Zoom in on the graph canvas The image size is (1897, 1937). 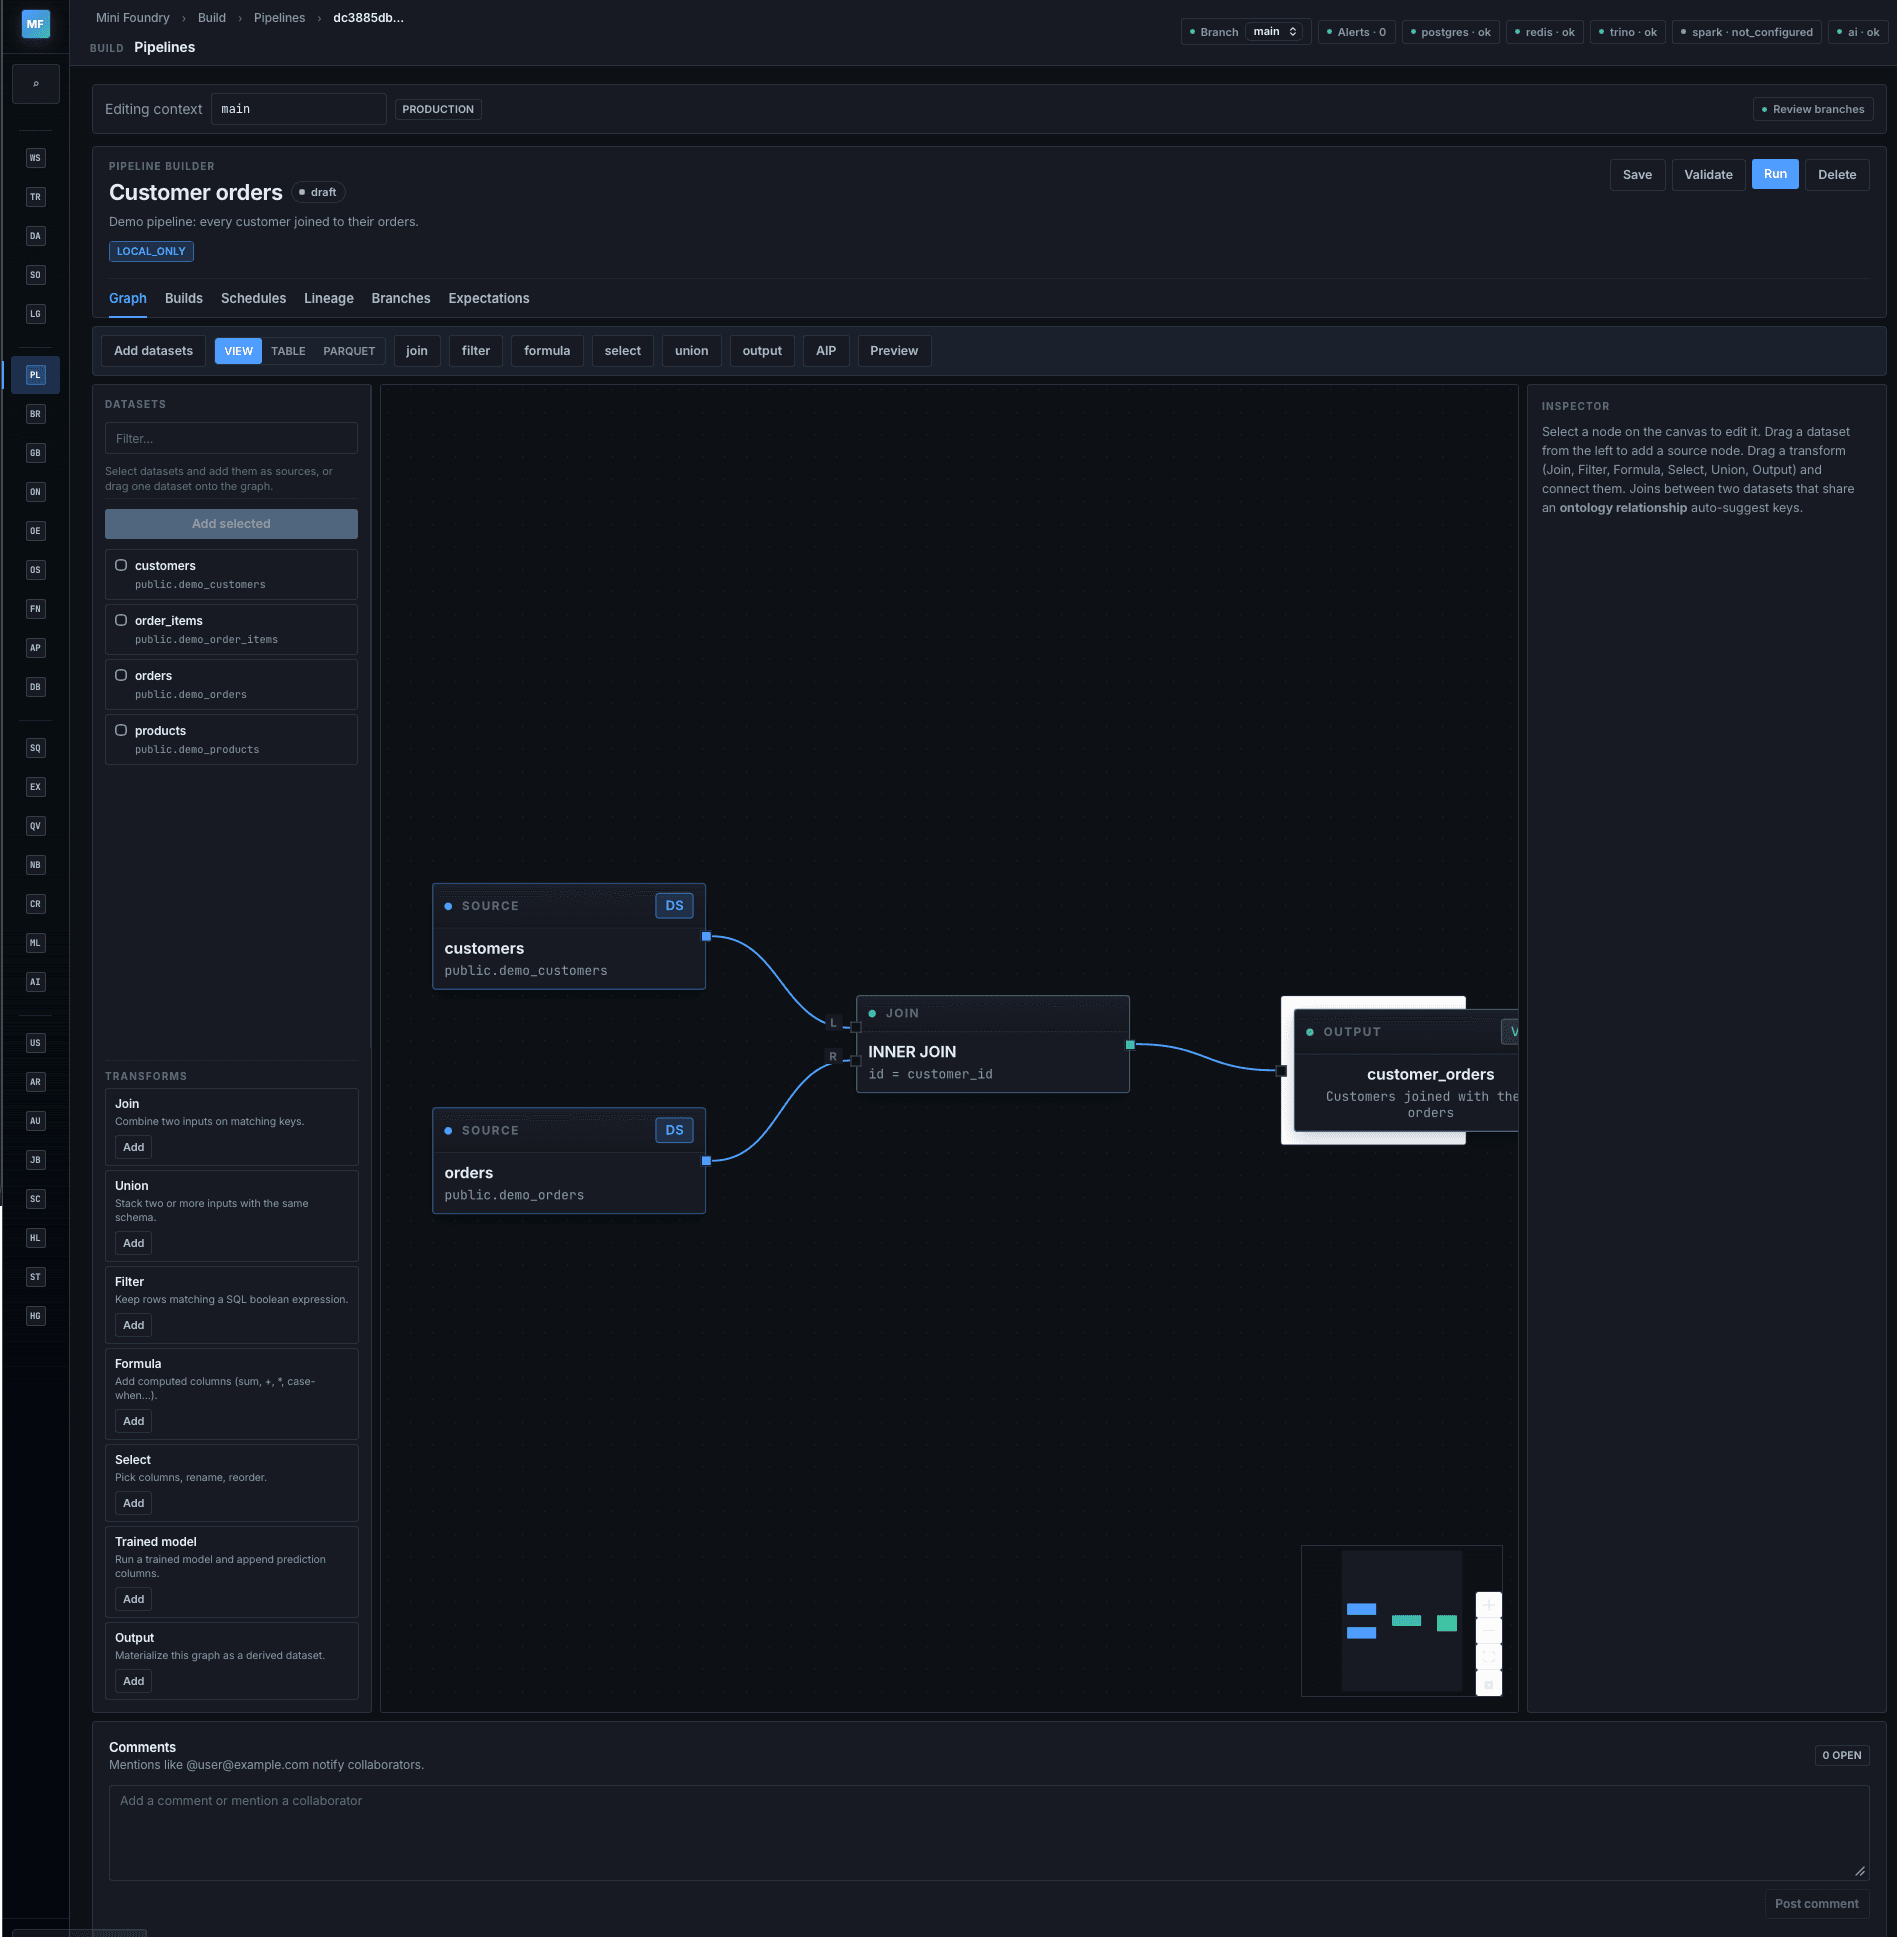1489,1605
